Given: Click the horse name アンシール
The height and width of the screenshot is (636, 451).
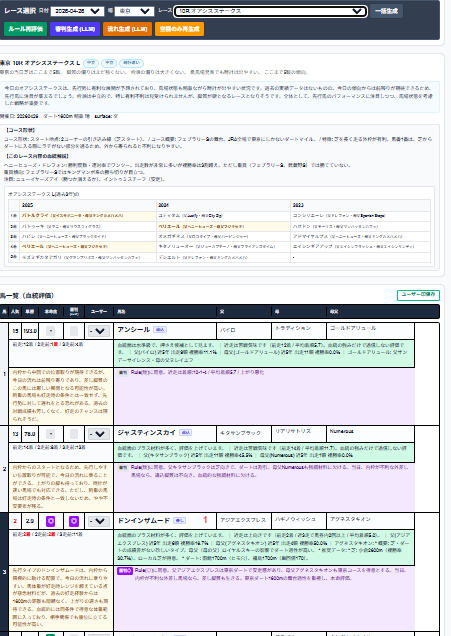Looking at the screenshot, I should point(134,330).
